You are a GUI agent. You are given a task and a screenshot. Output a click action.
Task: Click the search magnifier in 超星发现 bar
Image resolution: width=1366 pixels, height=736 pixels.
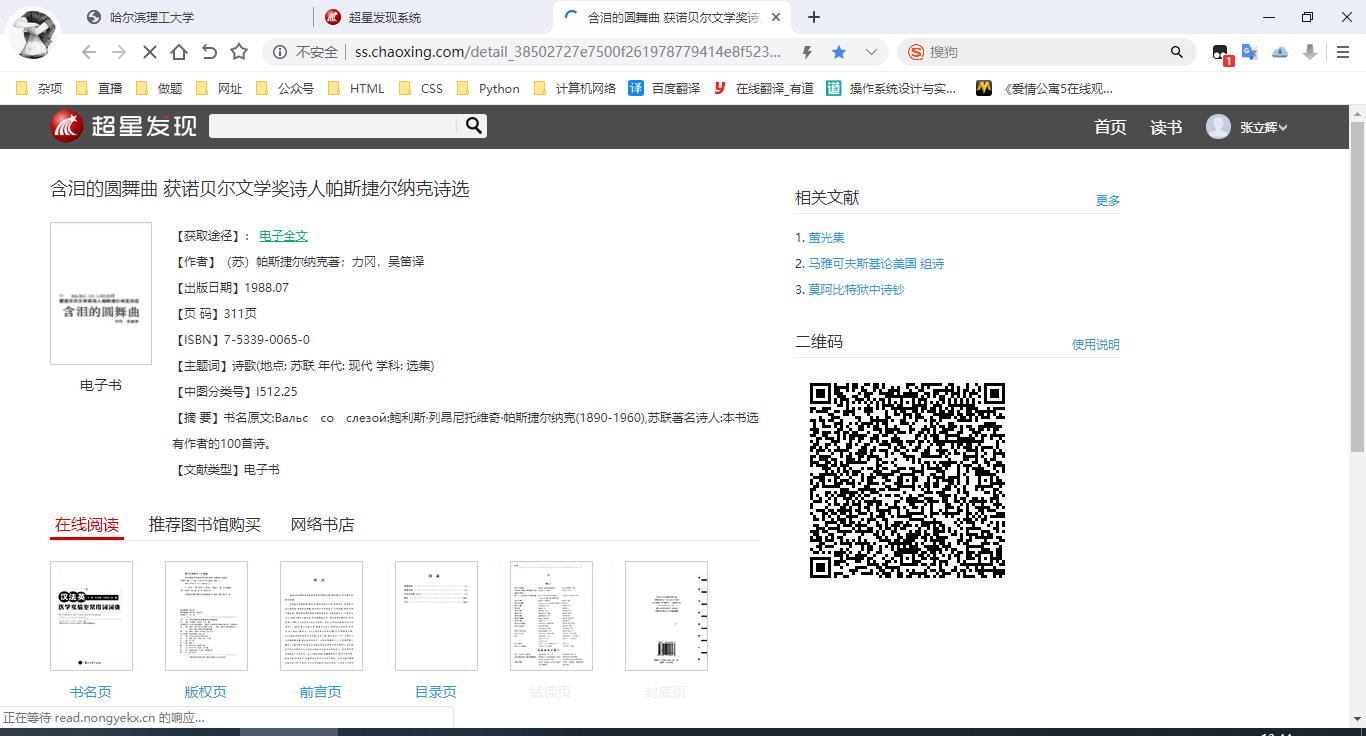[474, 126]
